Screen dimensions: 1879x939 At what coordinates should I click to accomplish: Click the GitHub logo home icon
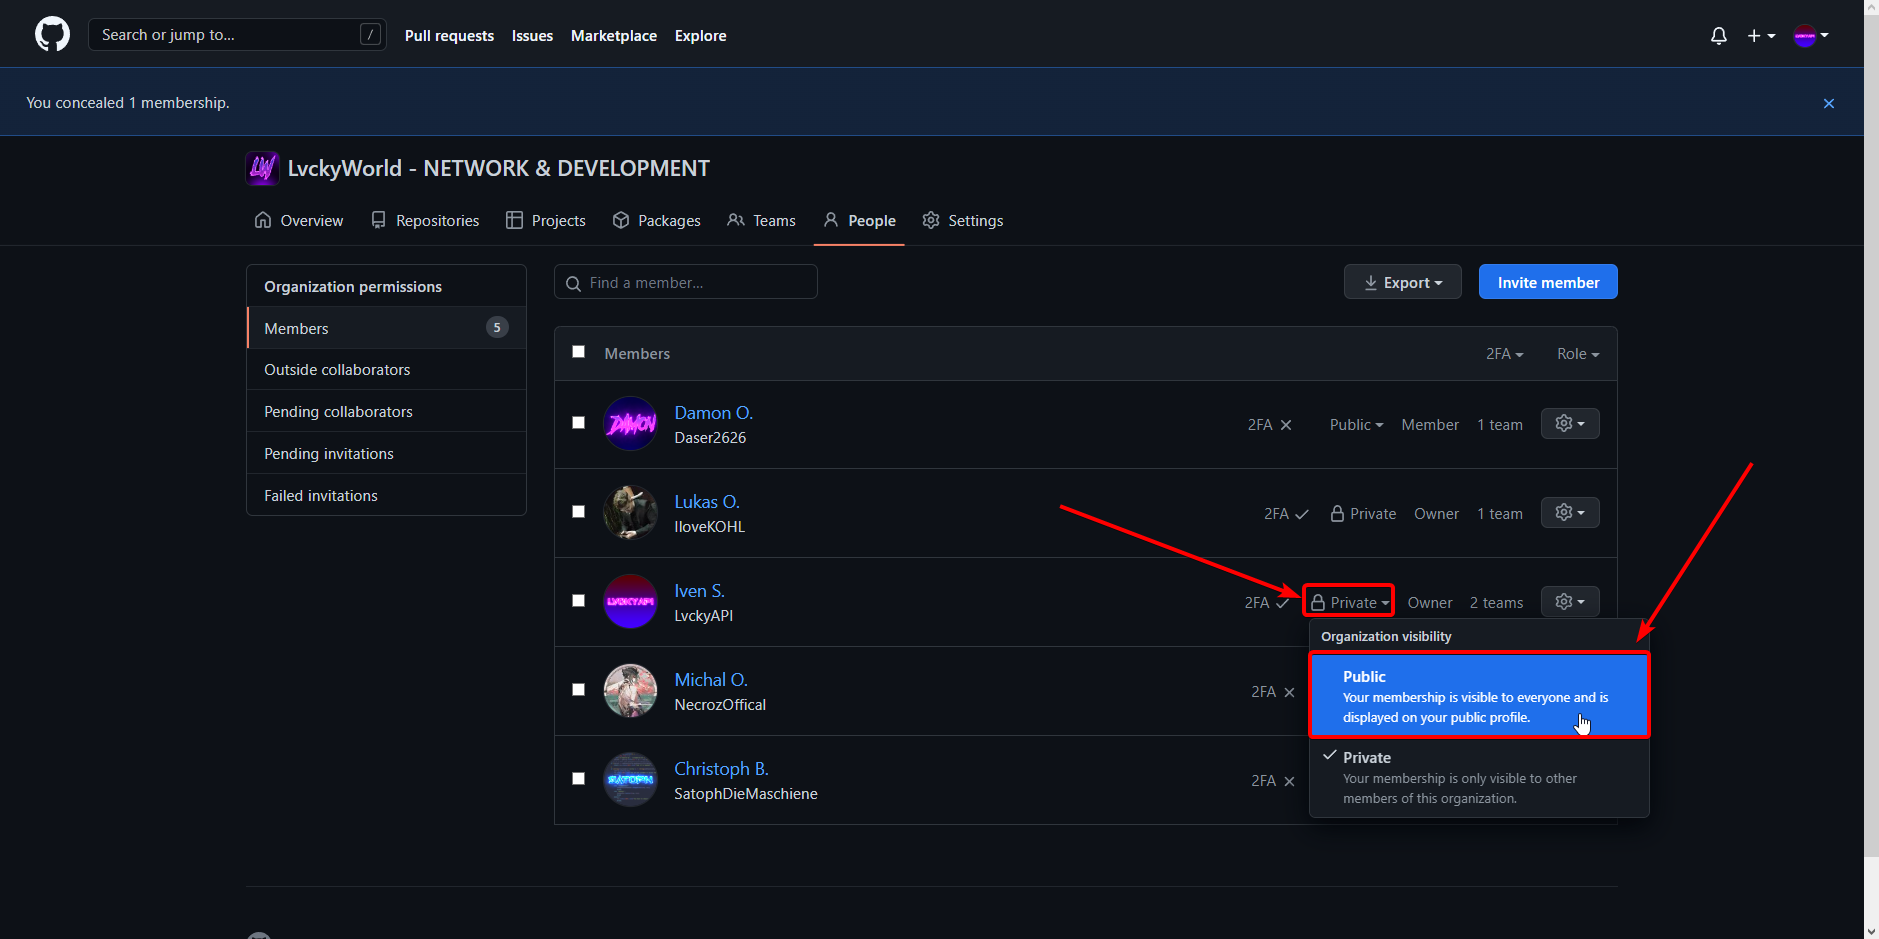click(52, 35)
